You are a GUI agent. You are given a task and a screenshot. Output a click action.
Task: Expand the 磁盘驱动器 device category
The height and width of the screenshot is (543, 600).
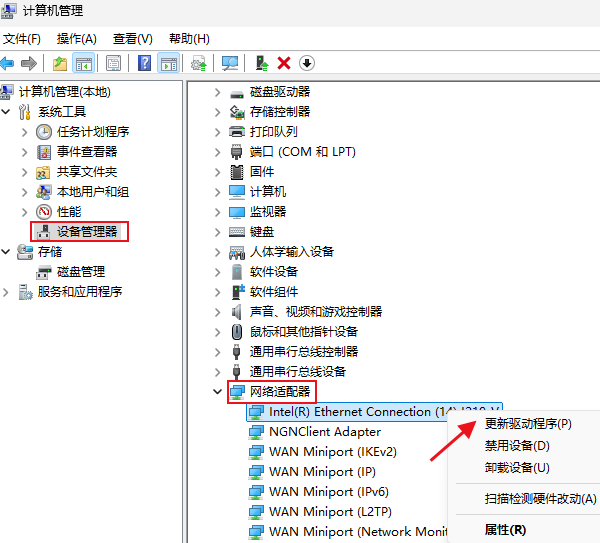click(x=217, y=92)
